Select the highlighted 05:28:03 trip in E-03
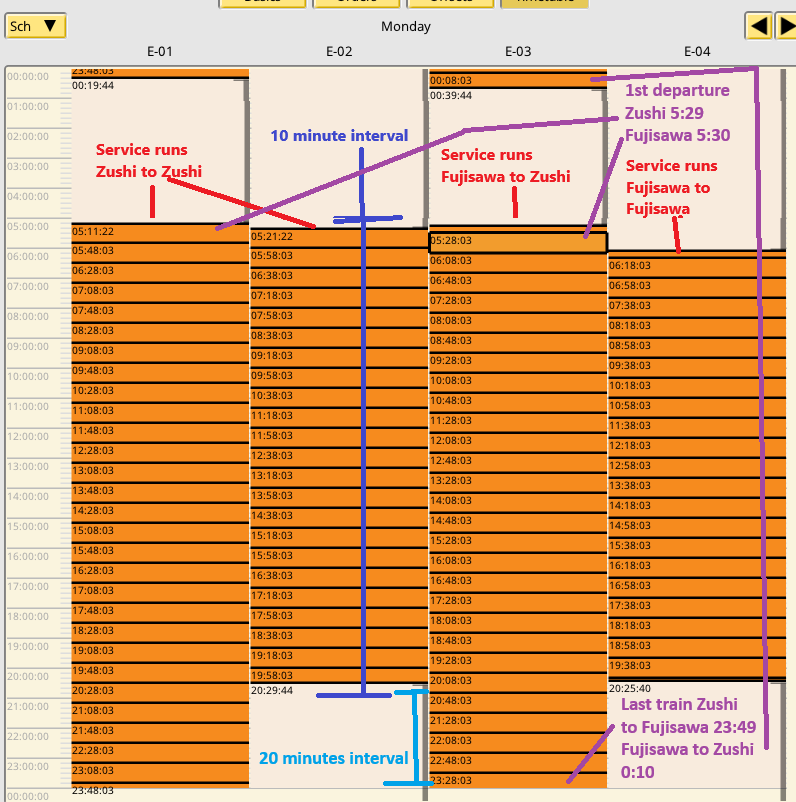The height and width of the screenshot is (802, 796). coord(518,242)
